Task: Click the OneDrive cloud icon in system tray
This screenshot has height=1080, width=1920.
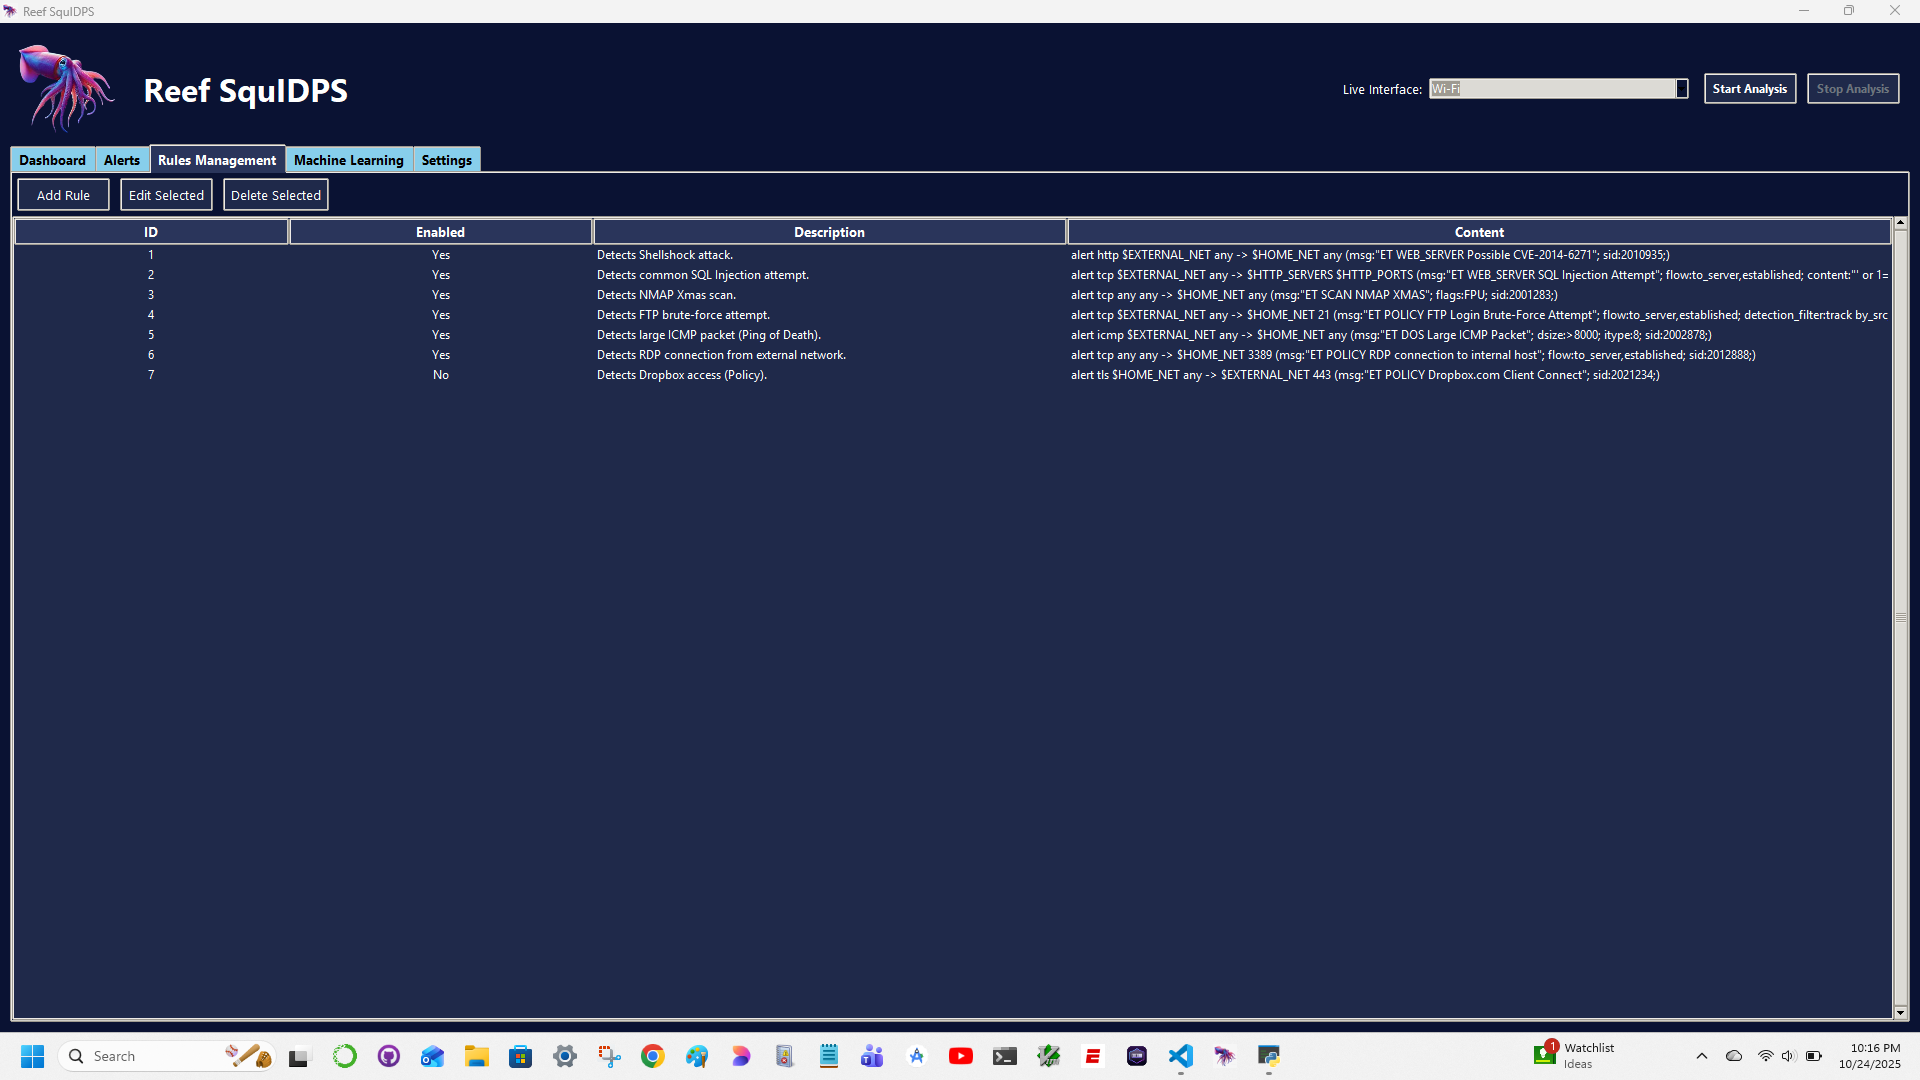Action: [1734, 1056]
